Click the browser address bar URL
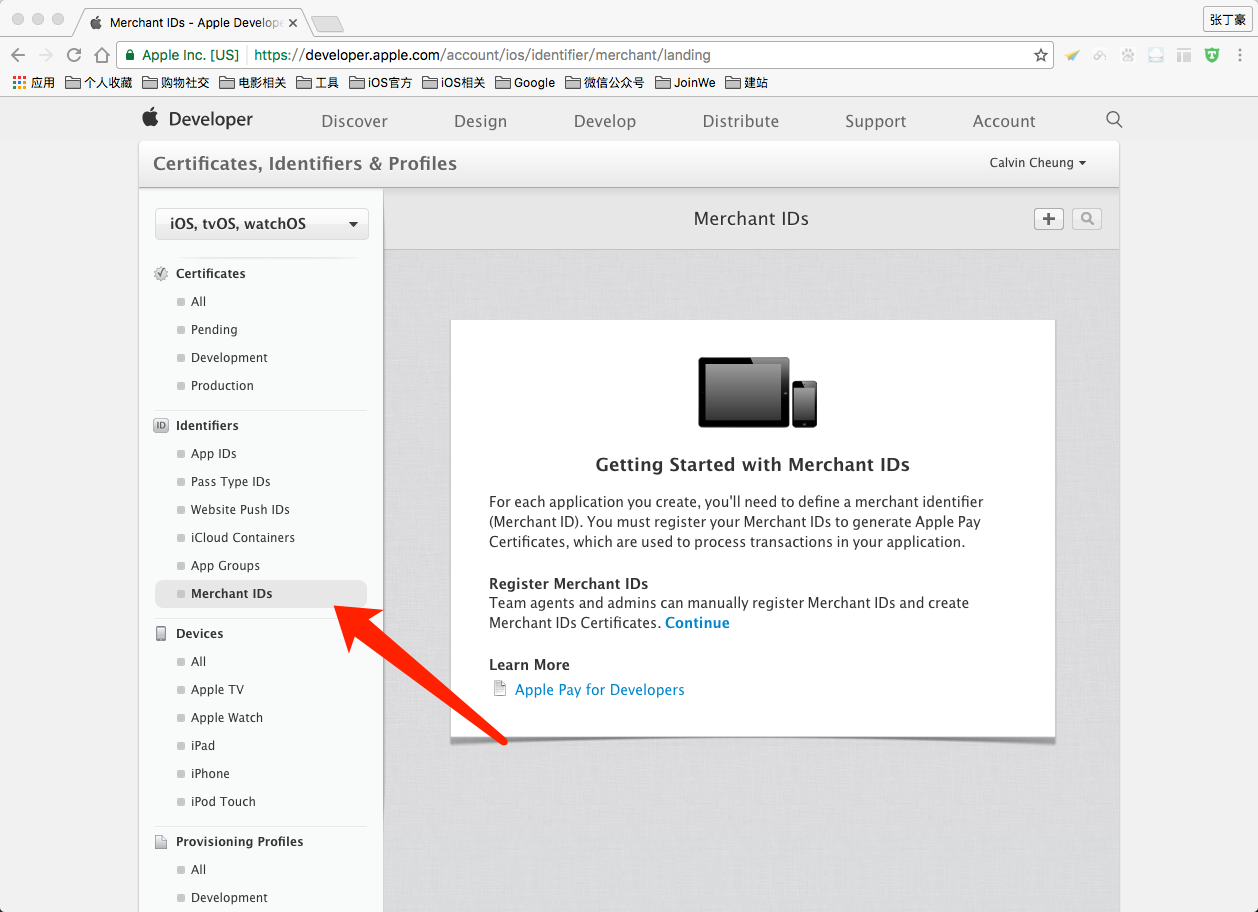 pos(482,55)
